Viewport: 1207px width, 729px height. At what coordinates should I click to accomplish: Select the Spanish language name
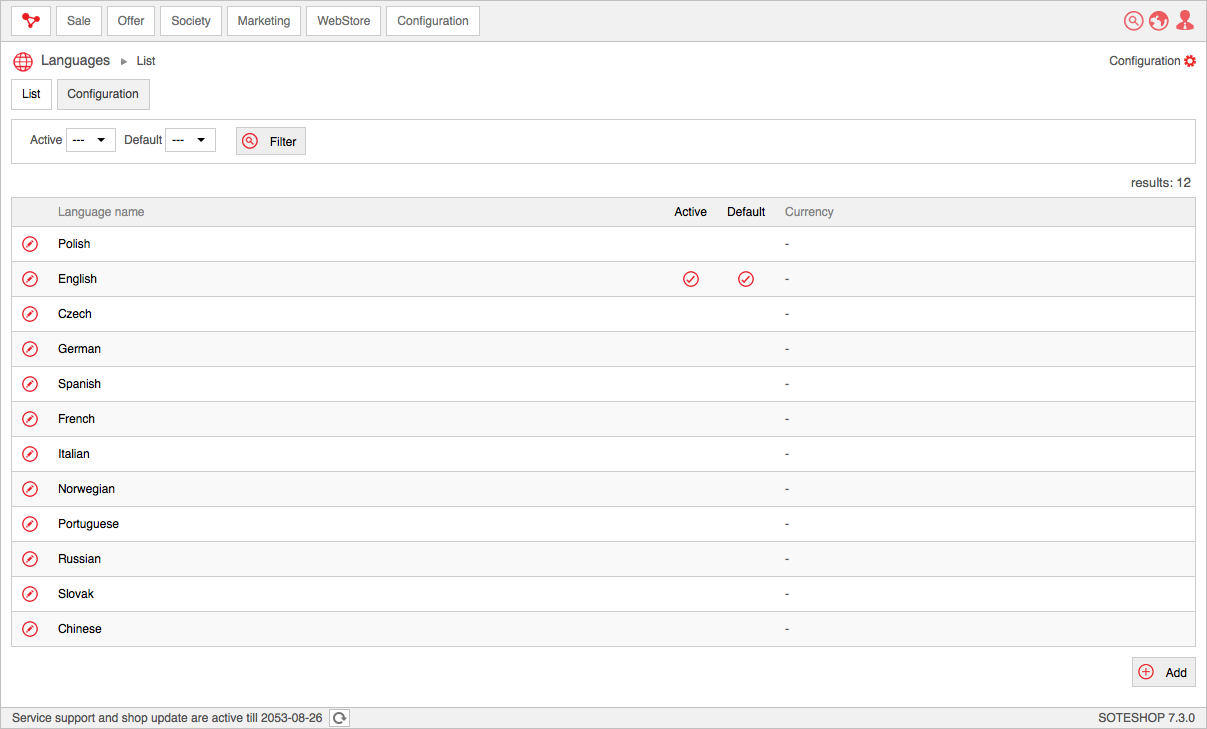tap(79, 384)
